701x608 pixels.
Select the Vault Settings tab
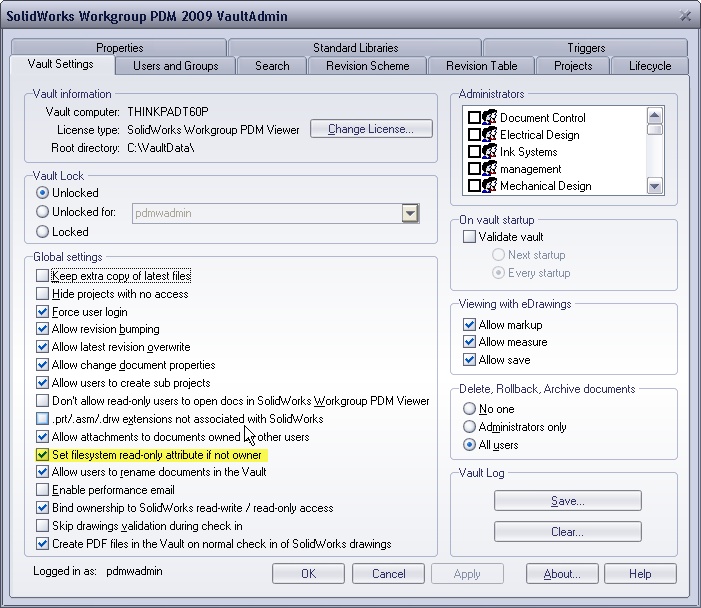click(x=61, y=64)
